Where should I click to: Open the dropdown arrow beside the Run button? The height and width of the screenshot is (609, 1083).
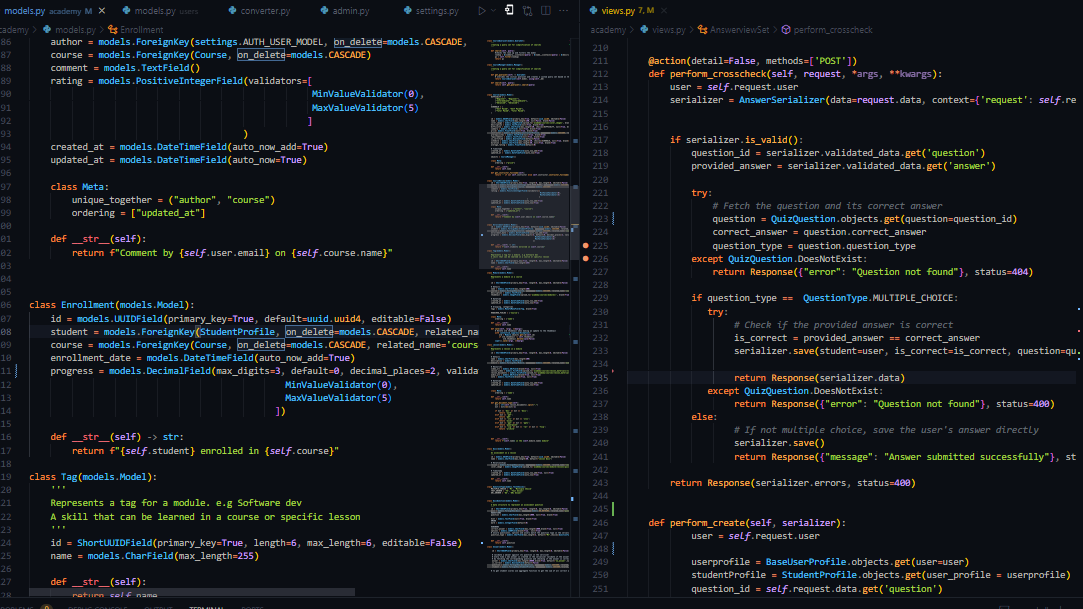(x=494, y=11)
